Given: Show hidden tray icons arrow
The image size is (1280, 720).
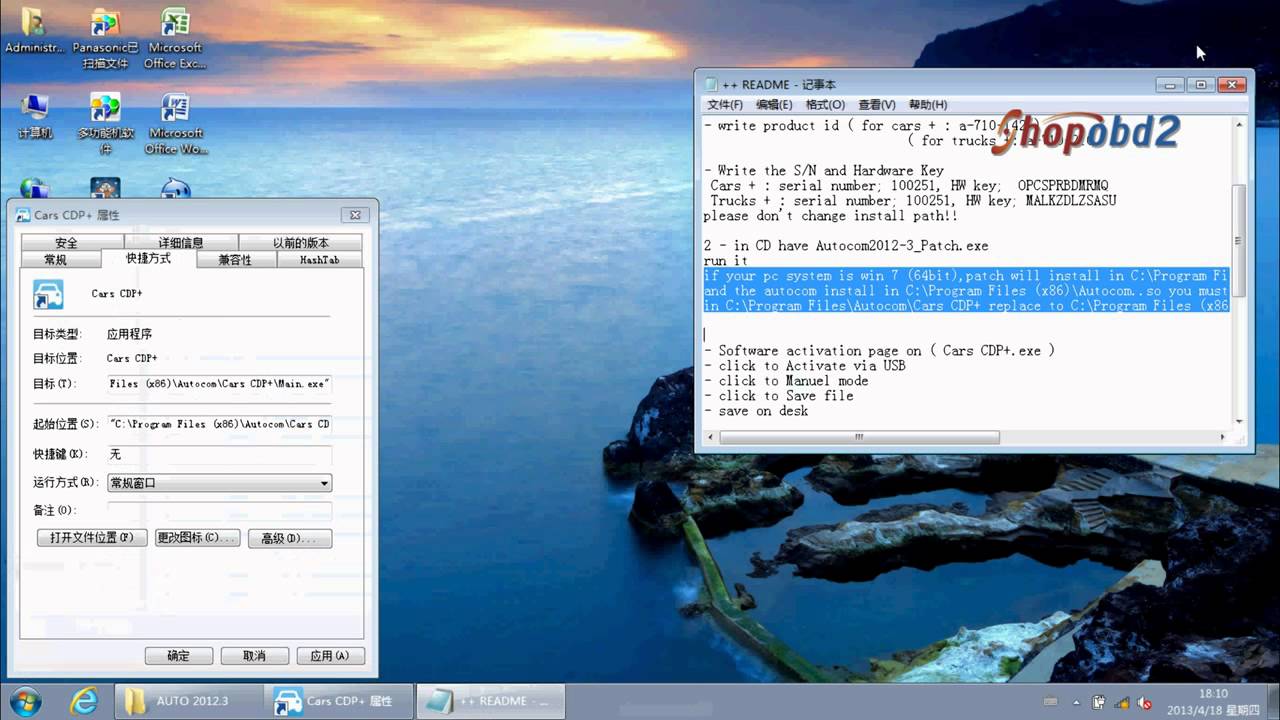Looking at the screenshot, I should [x=1078, y=702].
